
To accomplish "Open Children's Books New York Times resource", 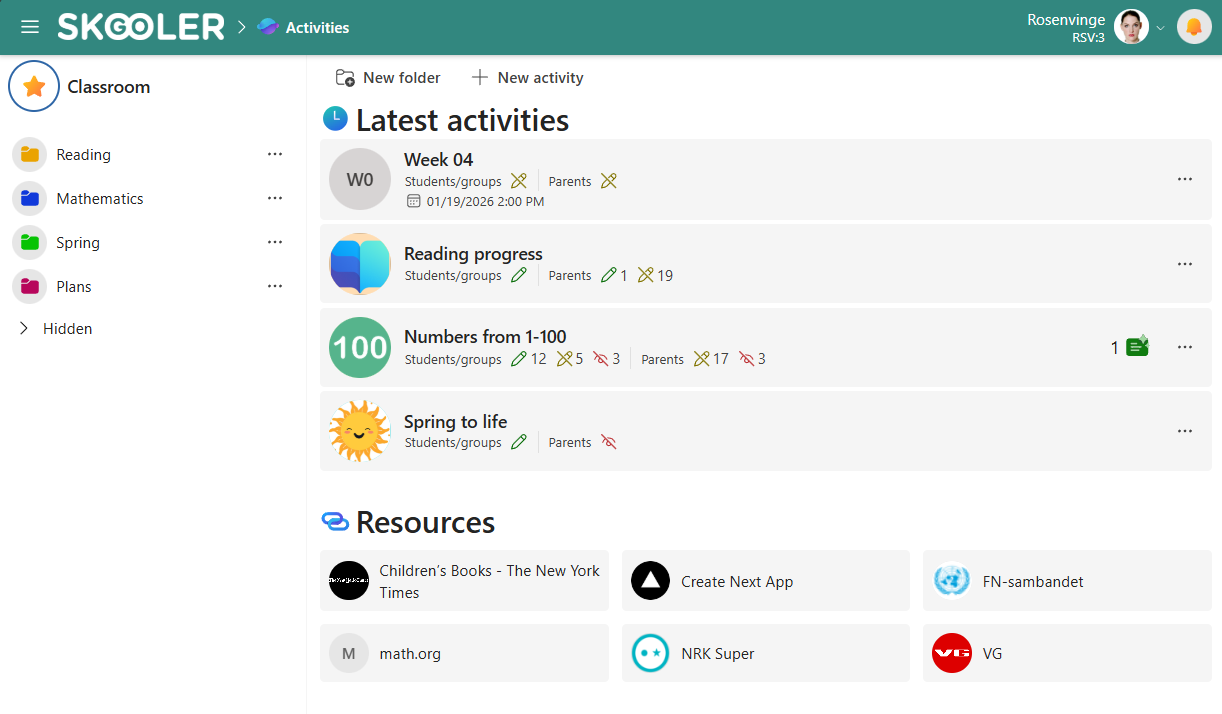I will tap(464, 581).
